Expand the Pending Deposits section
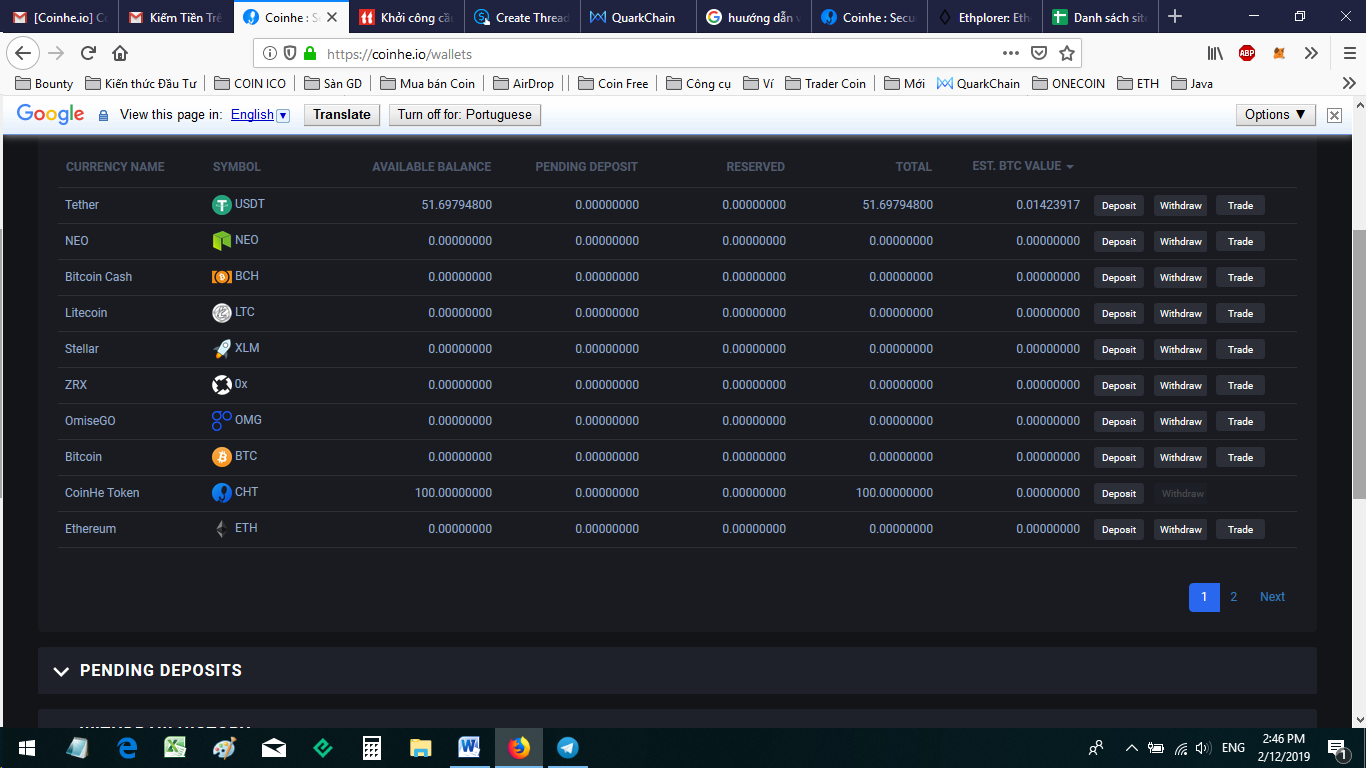 61,671
